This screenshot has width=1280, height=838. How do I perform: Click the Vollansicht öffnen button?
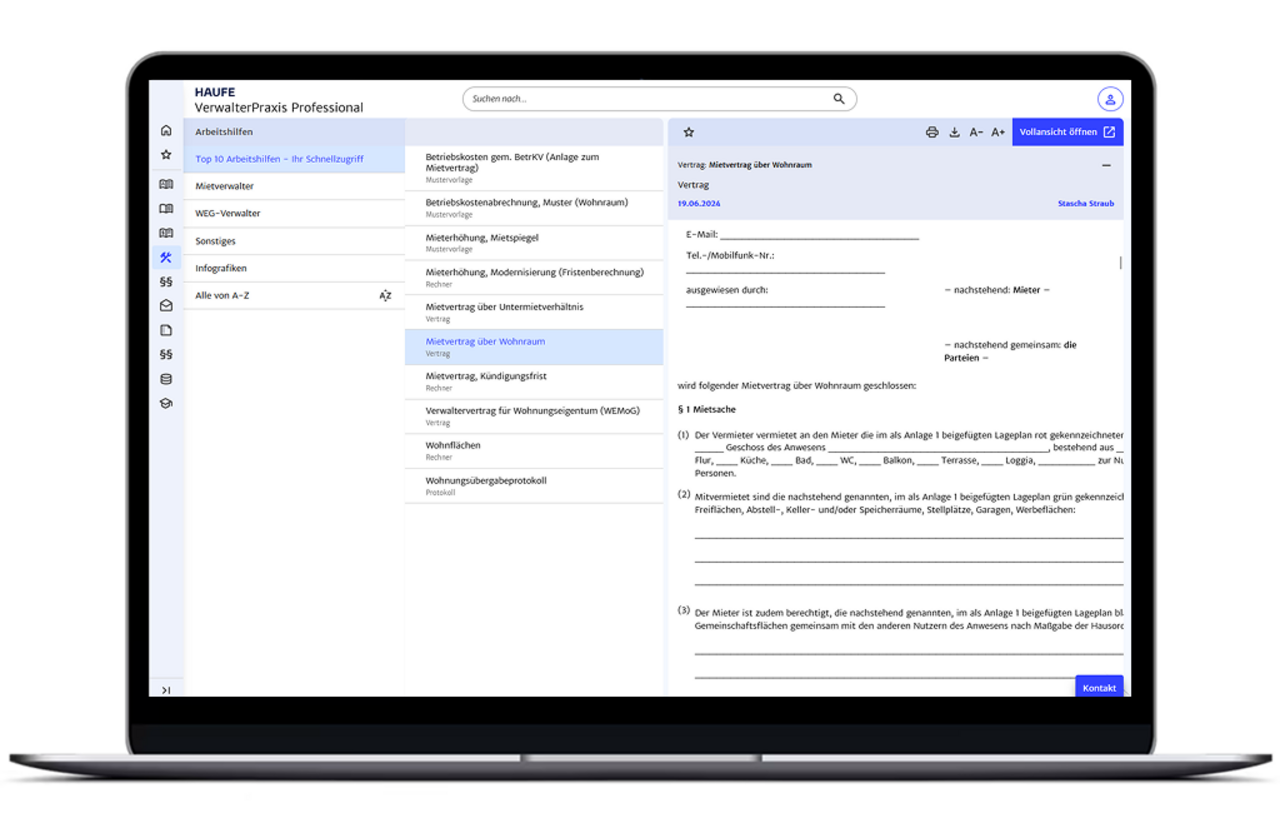pos(1067,132)
